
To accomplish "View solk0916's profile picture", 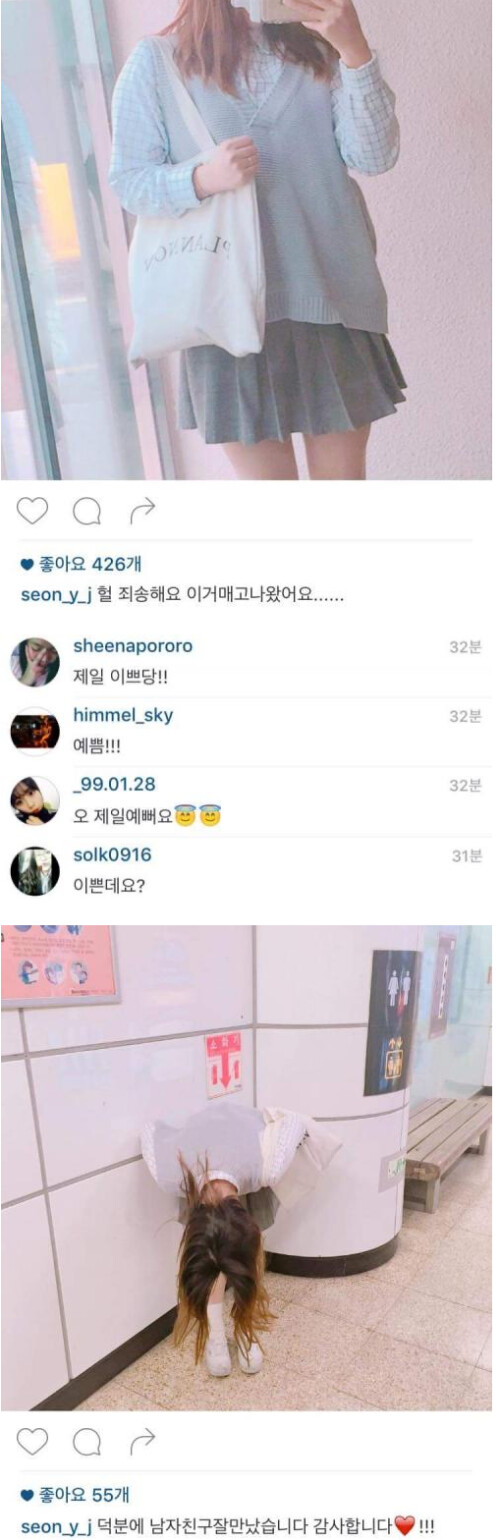I will click(35, 870).
